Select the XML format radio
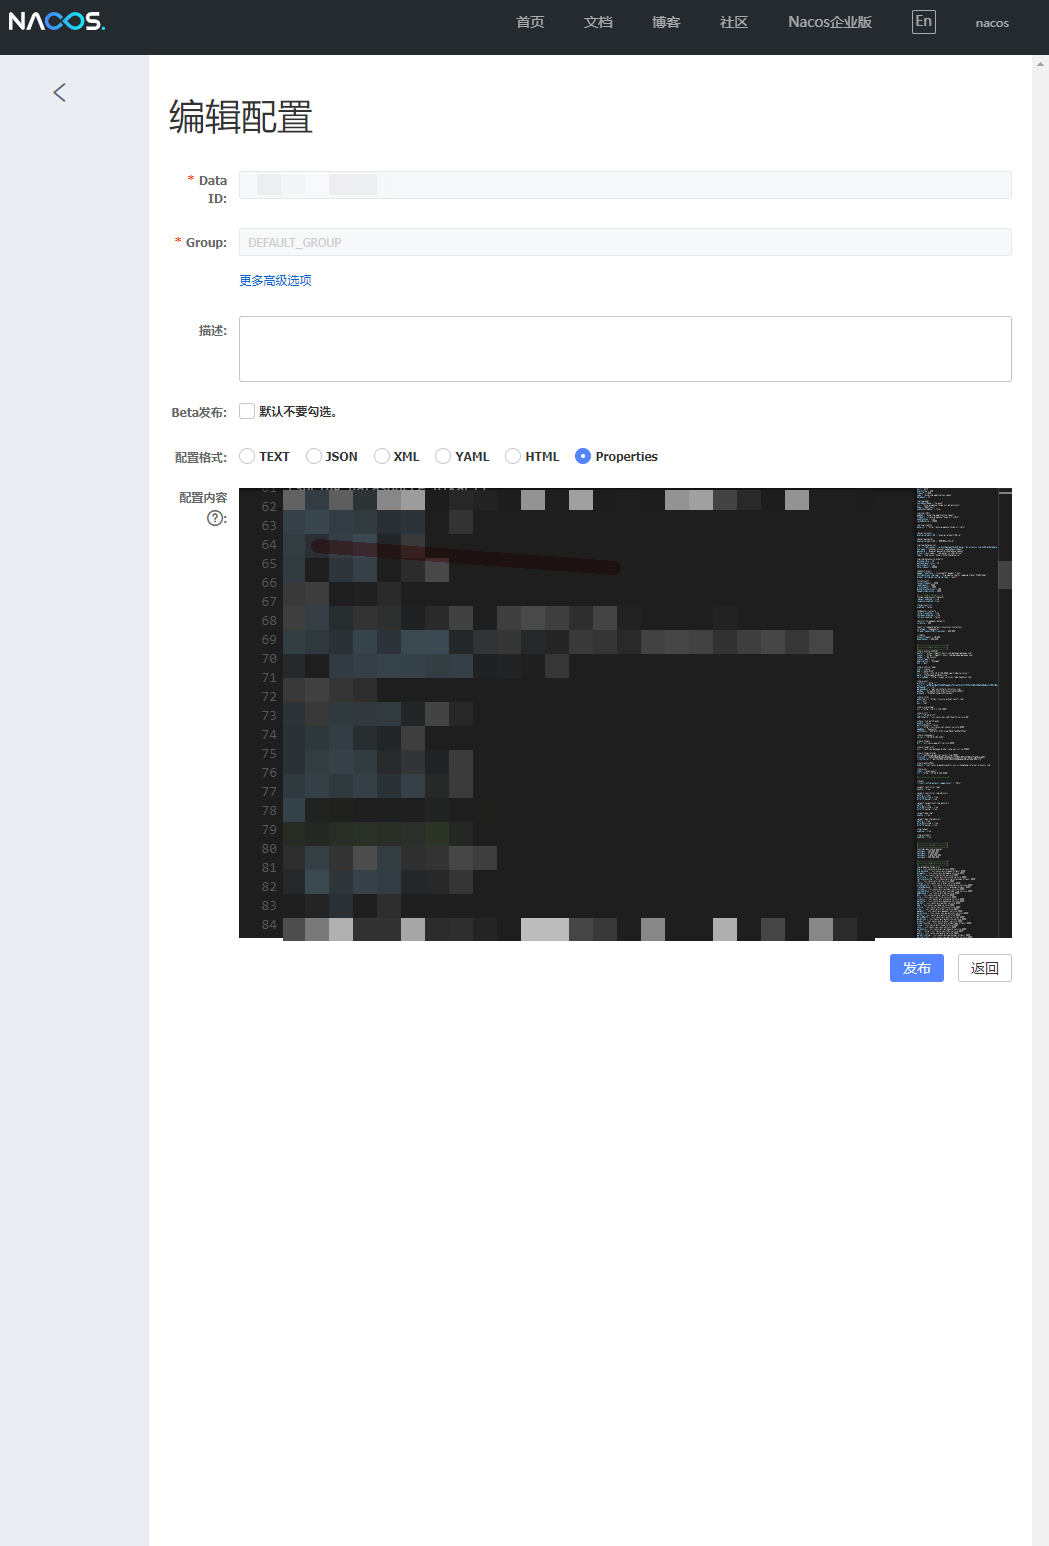 [x=382, y=456]
